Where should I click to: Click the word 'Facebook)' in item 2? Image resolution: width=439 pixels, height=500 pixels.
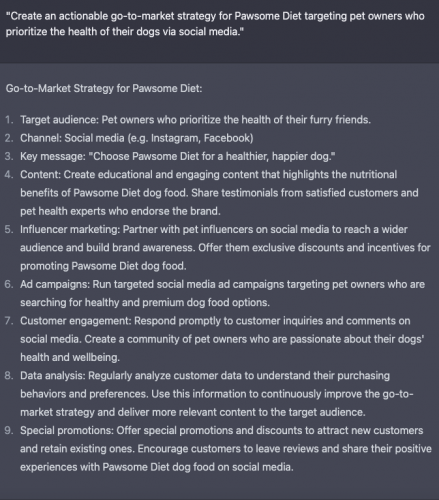229,138
